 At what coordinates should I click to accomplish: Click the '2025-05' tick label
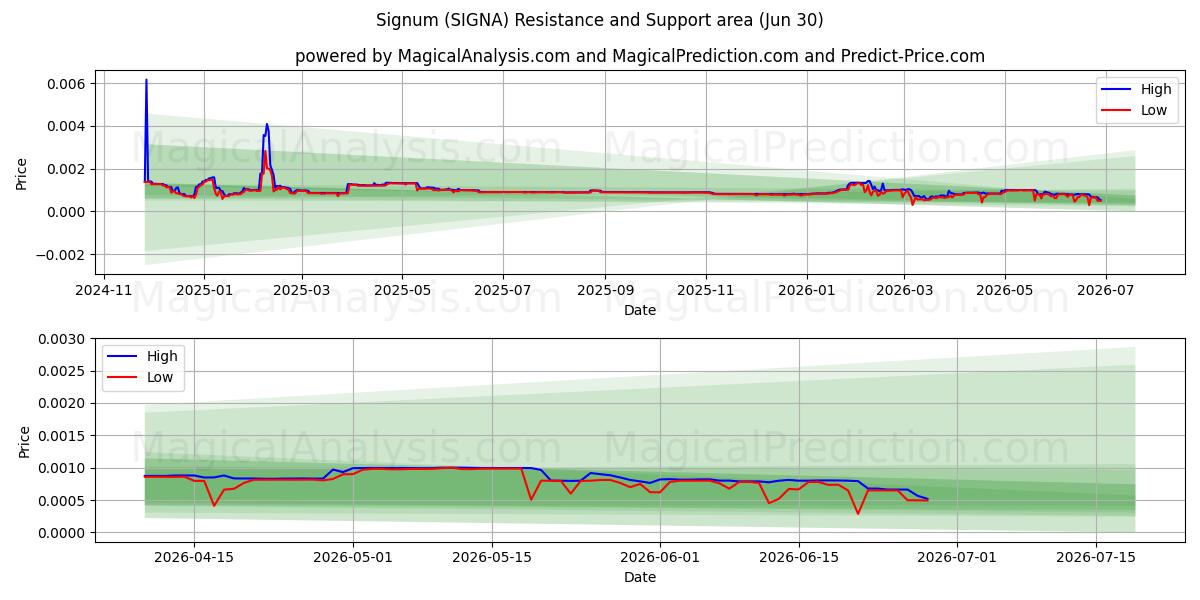402,290
